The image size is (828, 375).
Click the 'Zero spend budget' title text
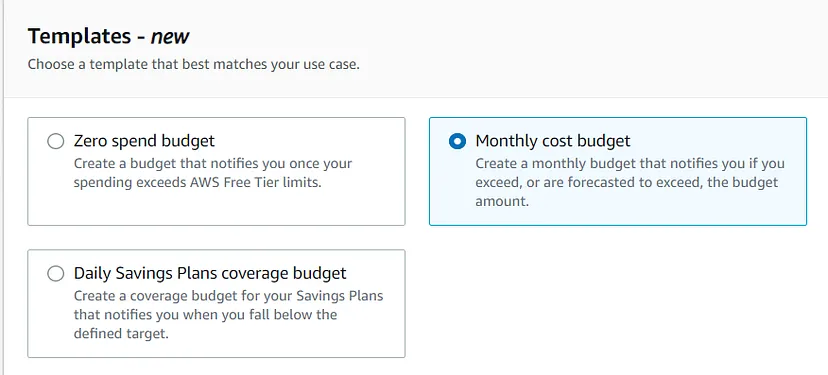click(144, 141)
